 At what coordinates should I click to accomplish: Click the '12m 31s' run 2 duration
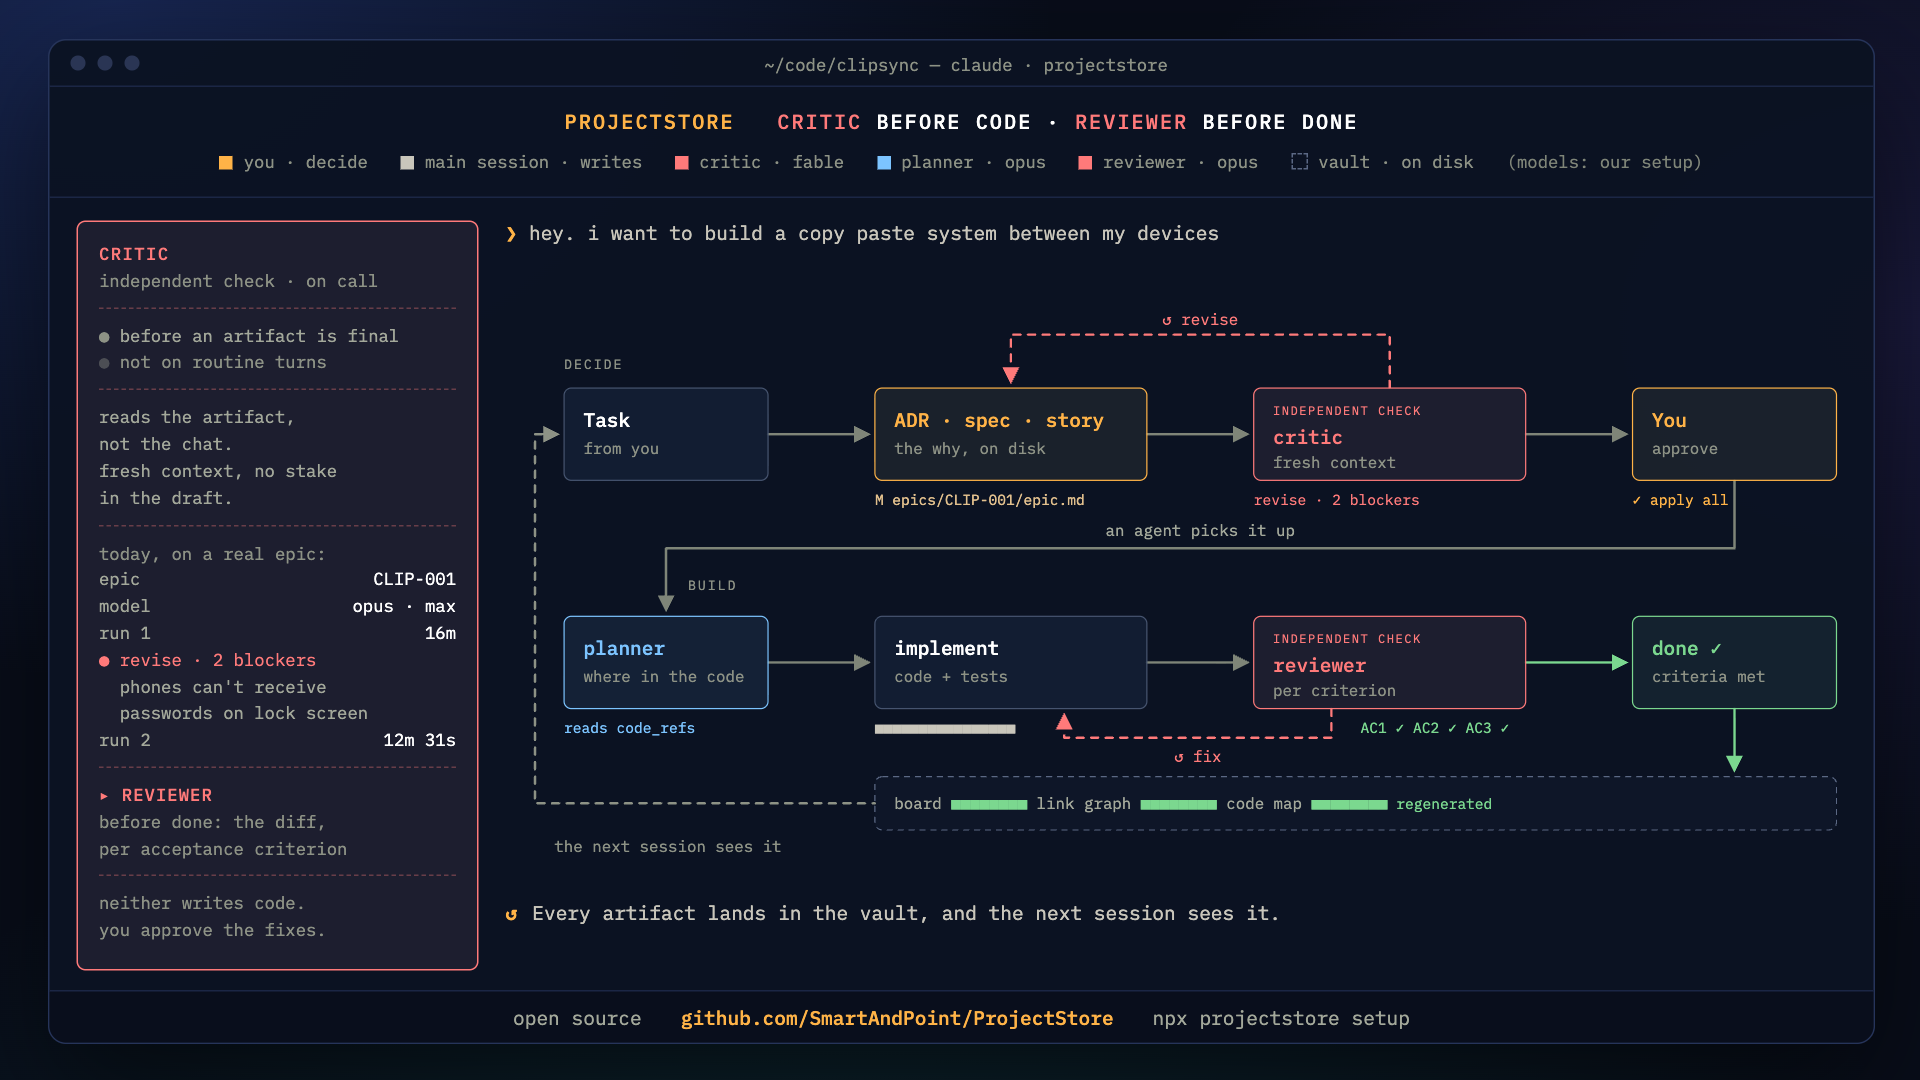[419, 741]
